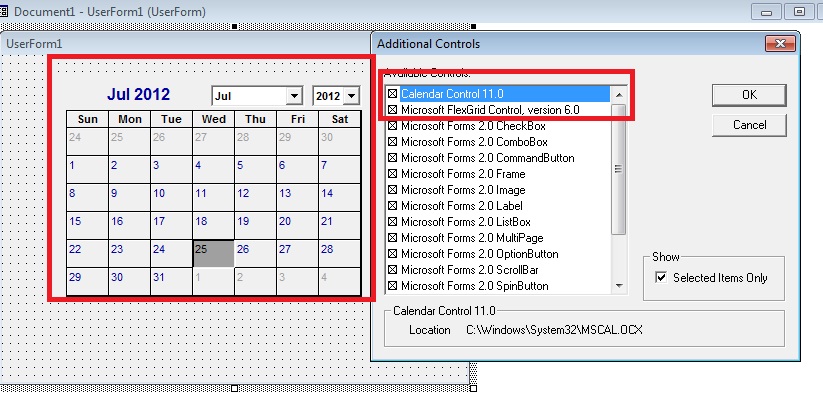Select July 25 highlighted calendar day
The image size is (823, 401).
(x=213, y=254)
